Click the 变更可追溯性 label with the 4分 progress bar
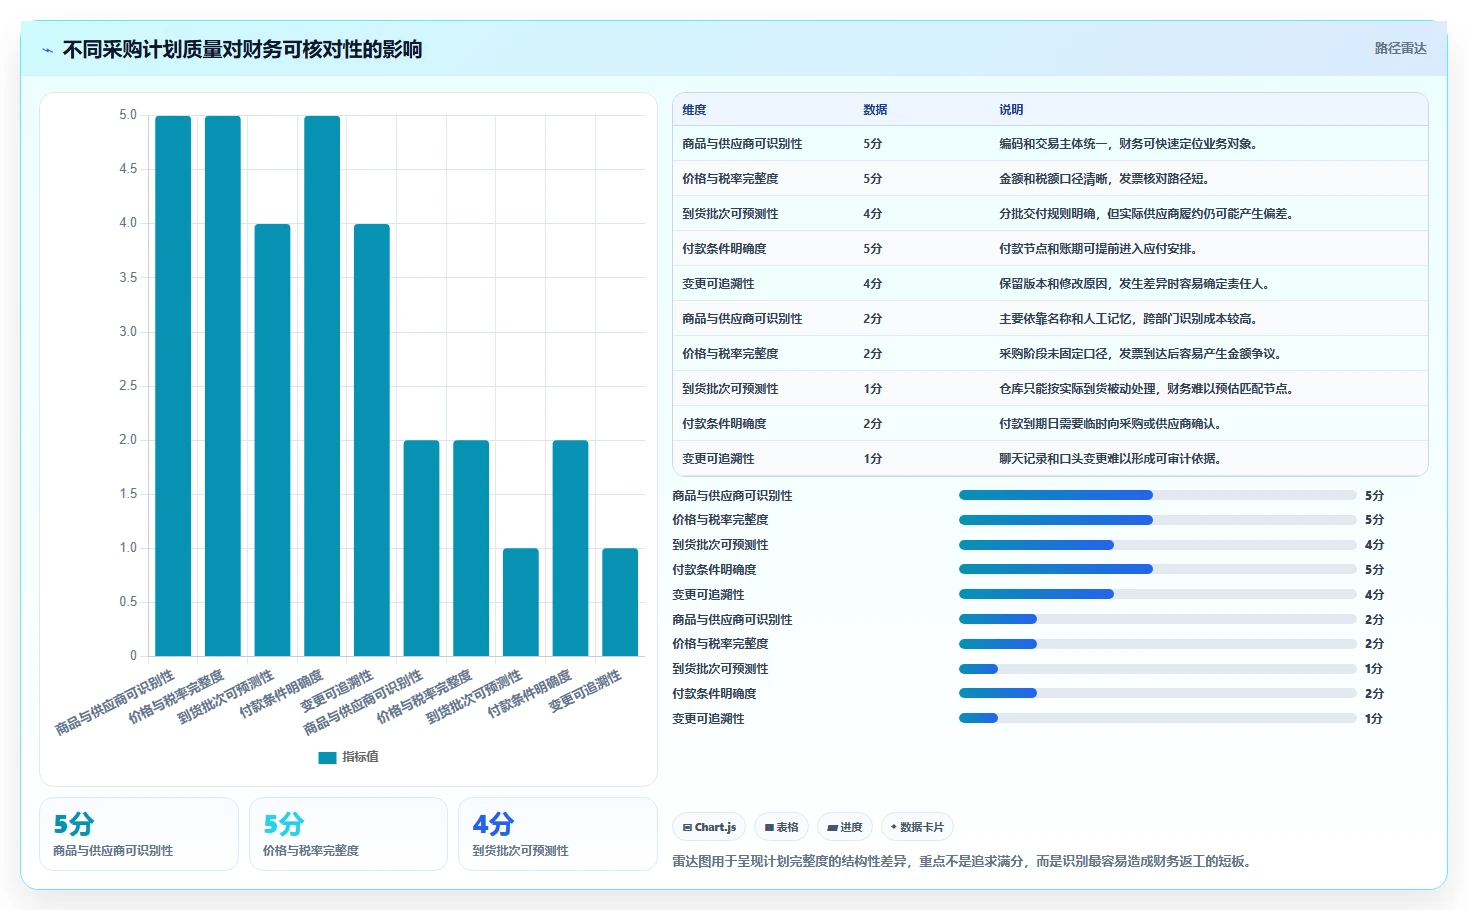This screenshot has width=1468, height=910. point(708,595)
